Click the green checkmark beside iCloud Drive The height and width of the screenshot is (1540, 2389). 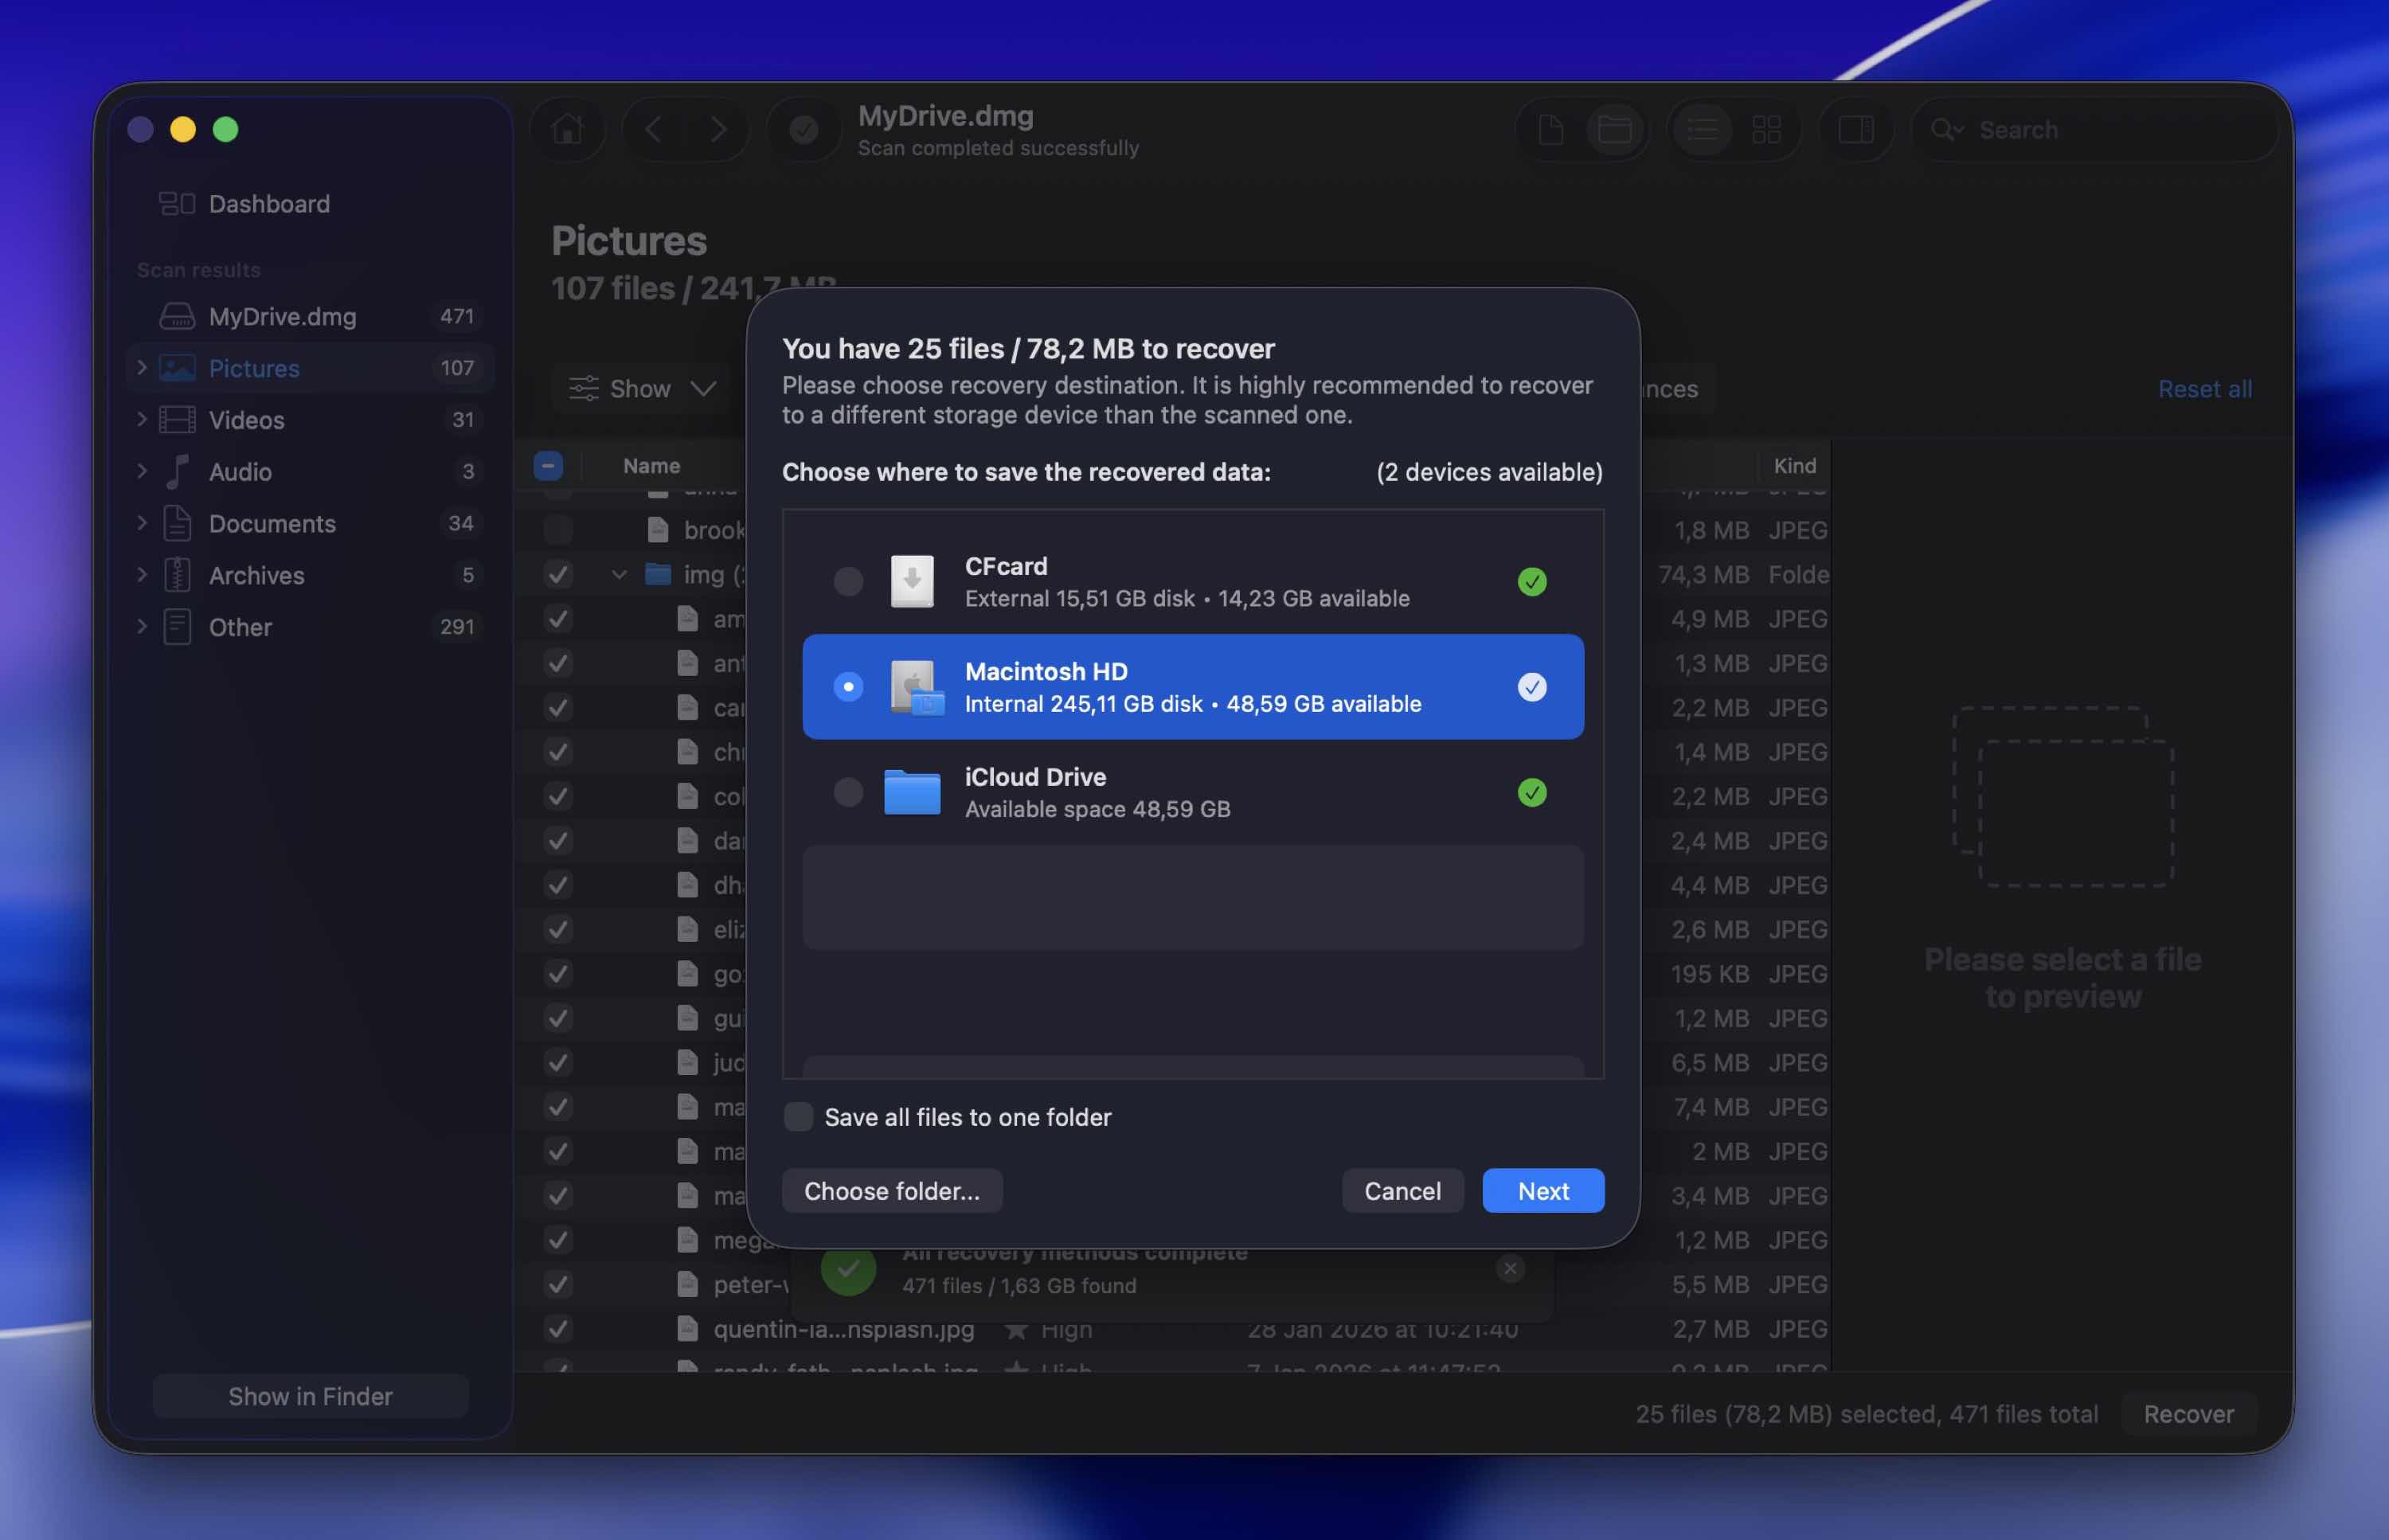coord(1532,793)
